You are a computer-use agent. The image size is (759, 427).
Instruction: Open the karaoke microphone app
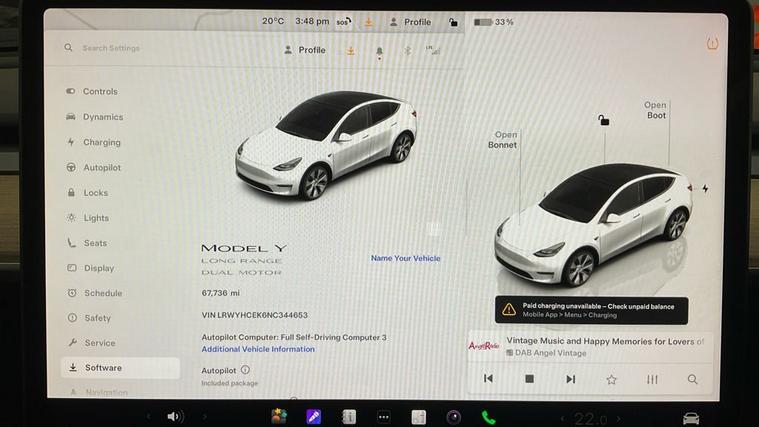[x=314, y=416]
